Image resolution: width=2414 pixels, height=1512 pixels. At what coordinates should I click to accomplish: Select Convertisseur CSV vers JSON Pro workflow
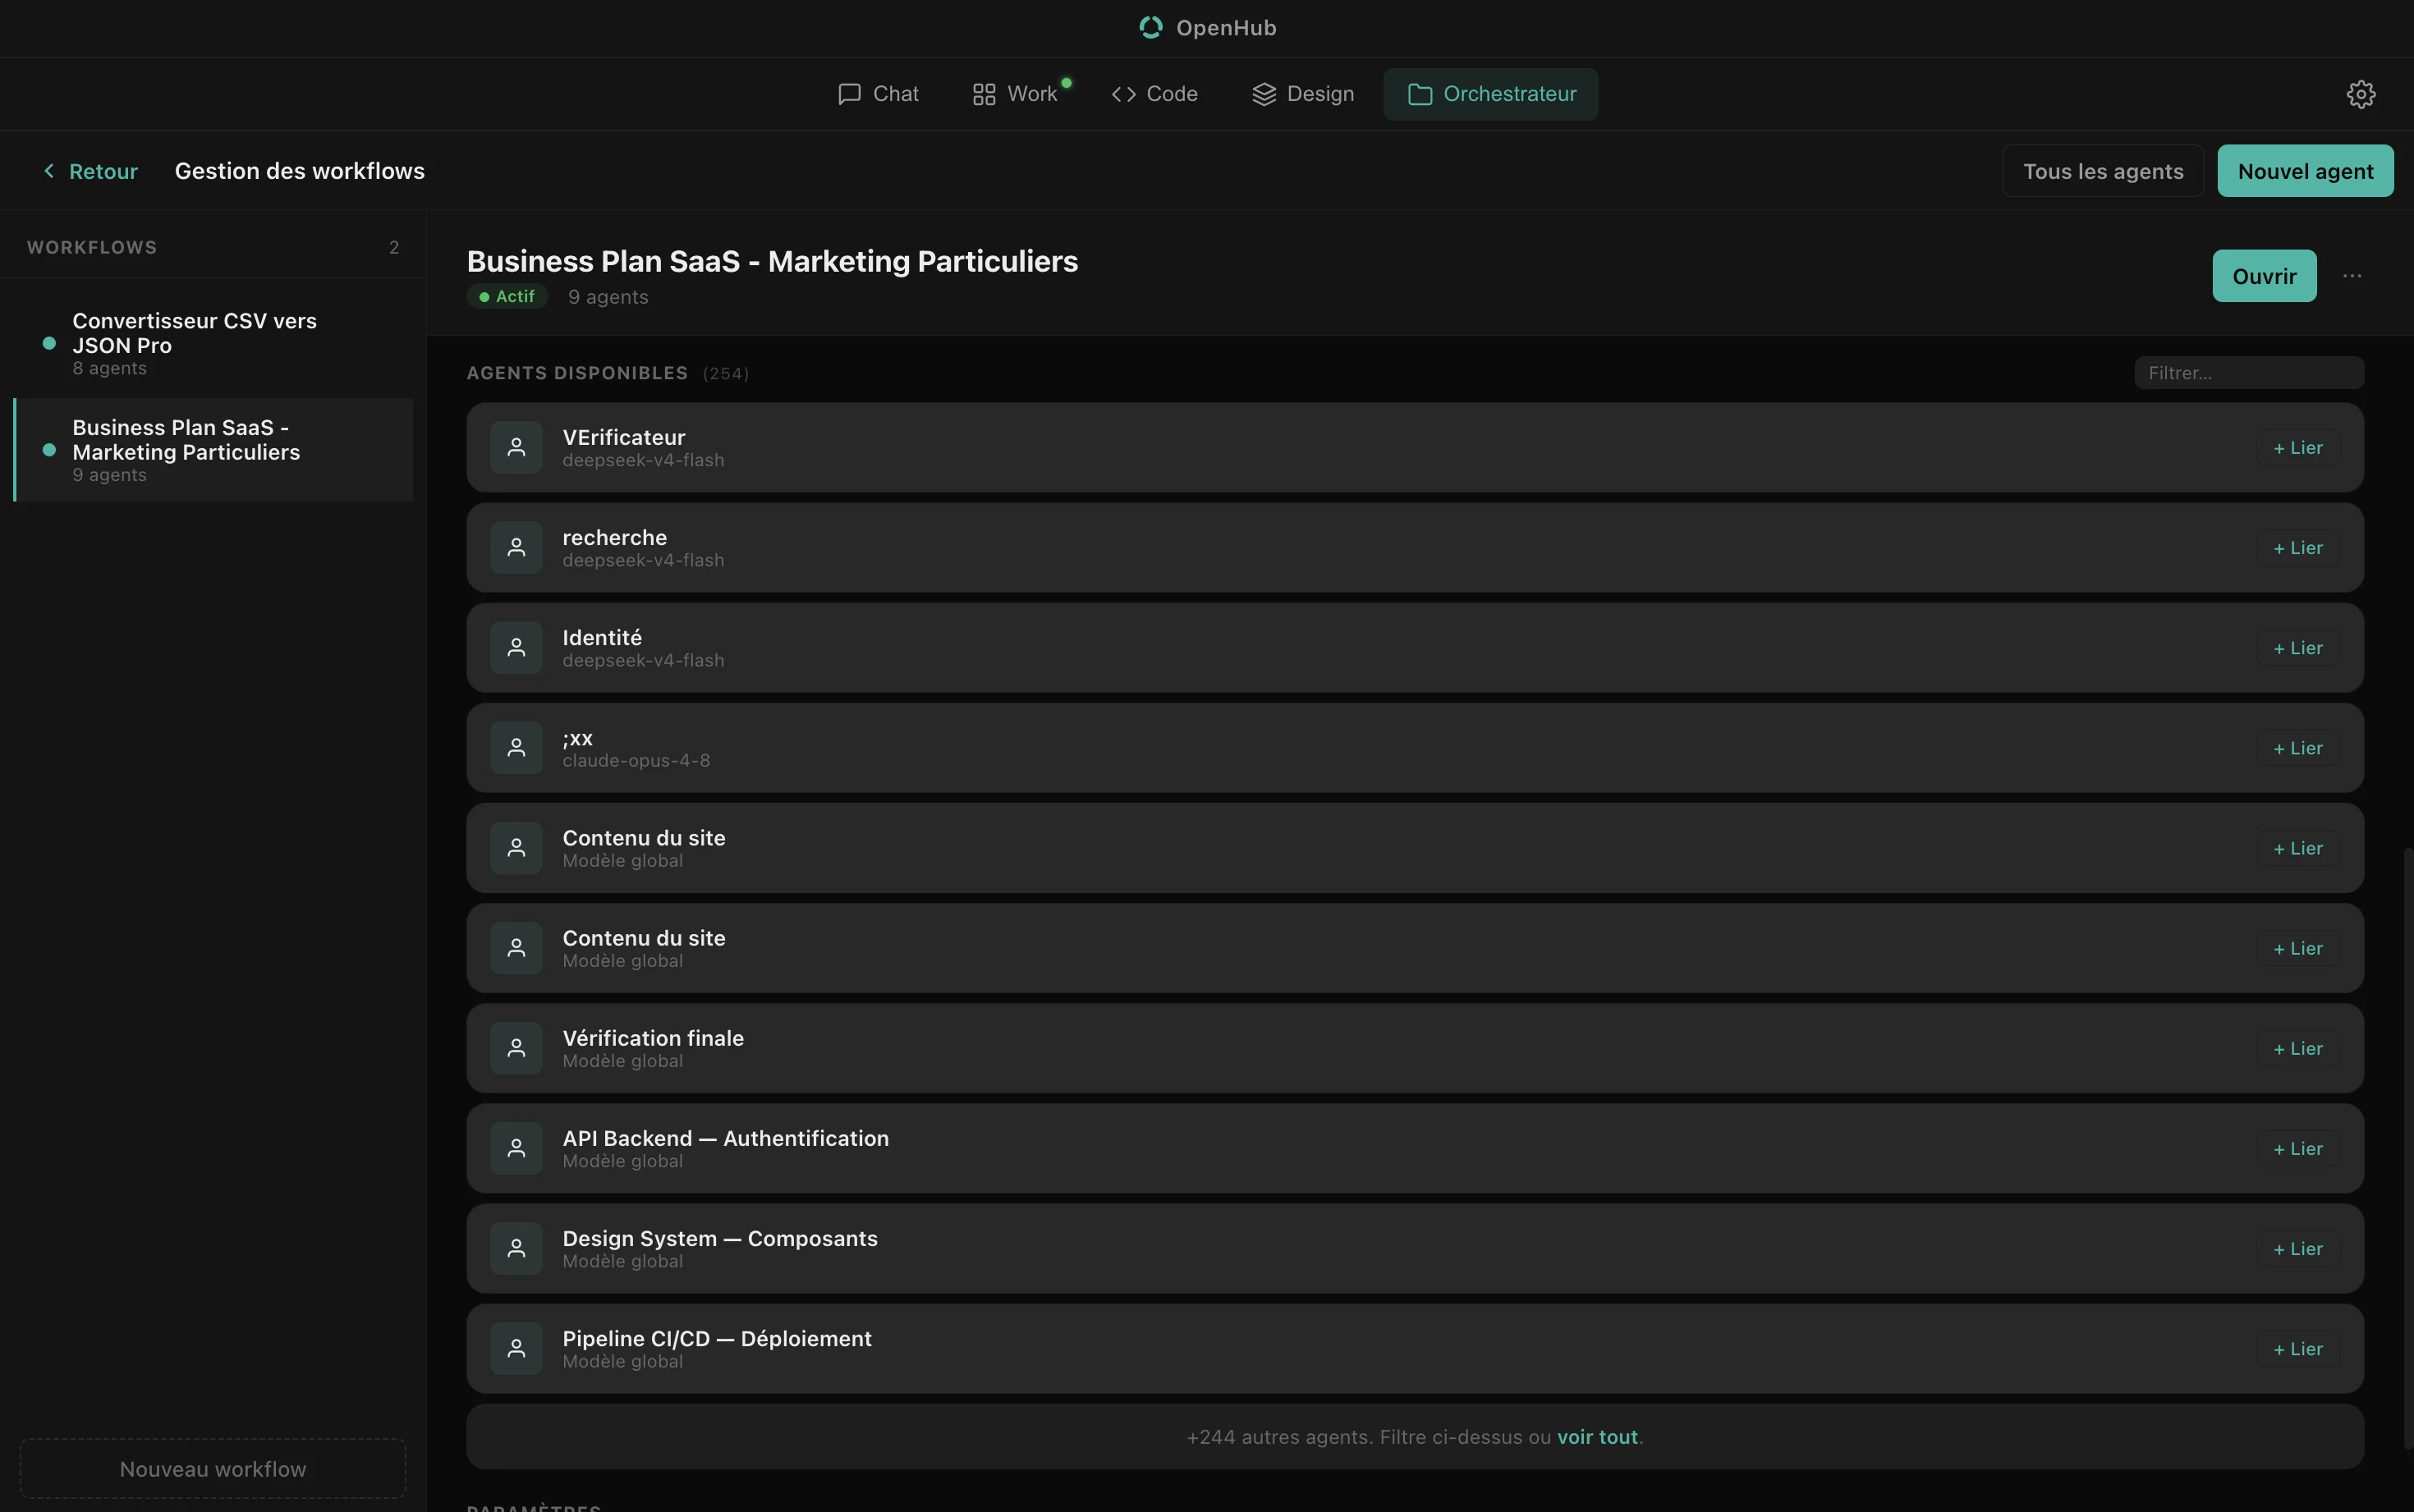coord(213,343)
